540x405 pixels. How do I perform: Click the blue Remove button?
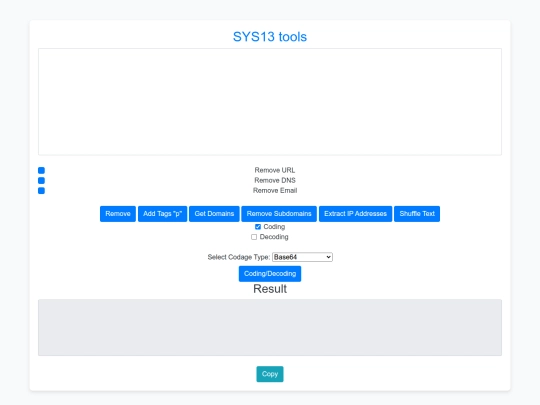coord(118,214)
